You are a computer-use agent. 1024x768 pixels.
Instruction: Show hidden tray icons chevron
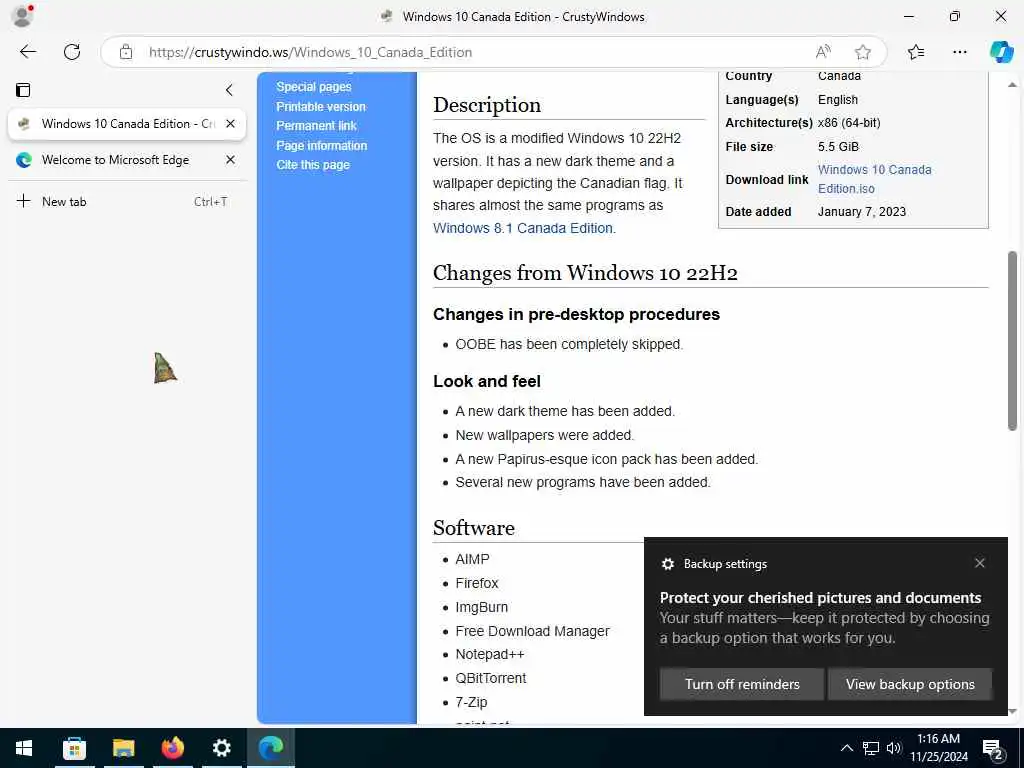tap(846, 748)
